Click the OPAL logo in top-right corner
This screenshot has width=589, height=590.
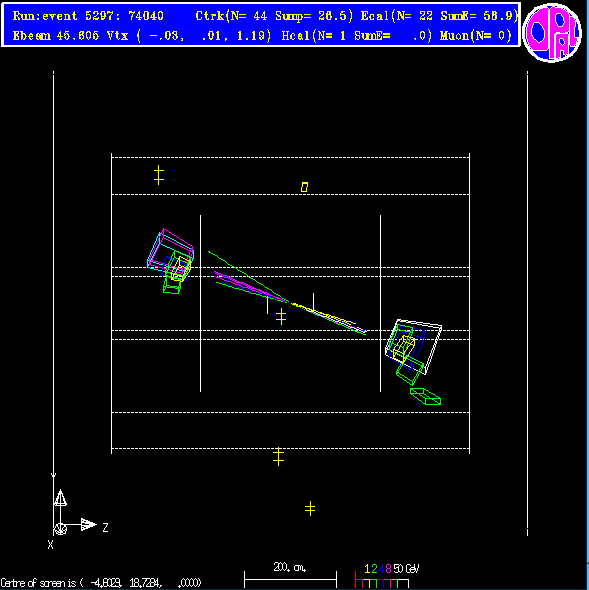point(552,32)
